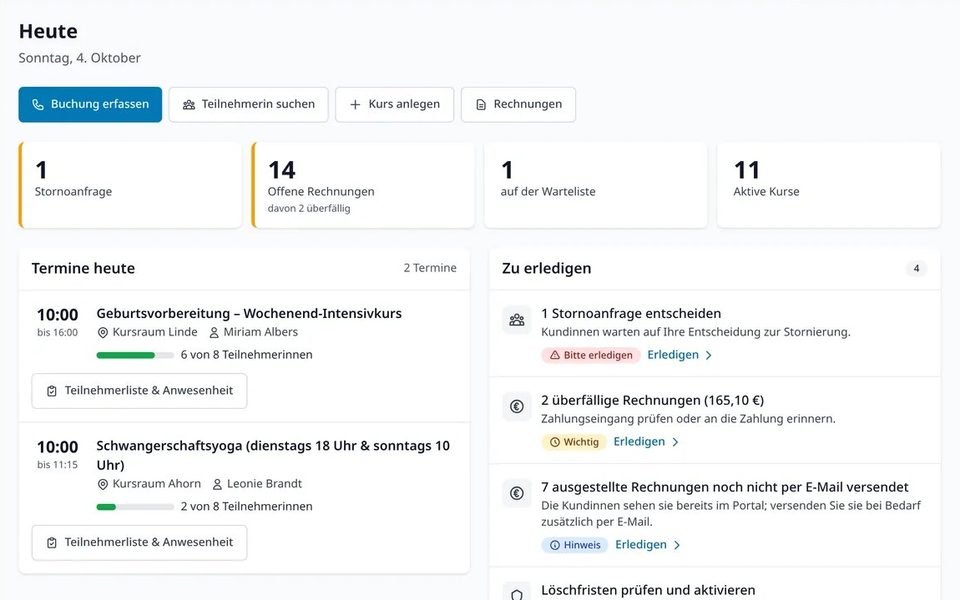
Task: Click Erledigen link for unversendete Rechnungen
Action: click(x=641, y=545)
